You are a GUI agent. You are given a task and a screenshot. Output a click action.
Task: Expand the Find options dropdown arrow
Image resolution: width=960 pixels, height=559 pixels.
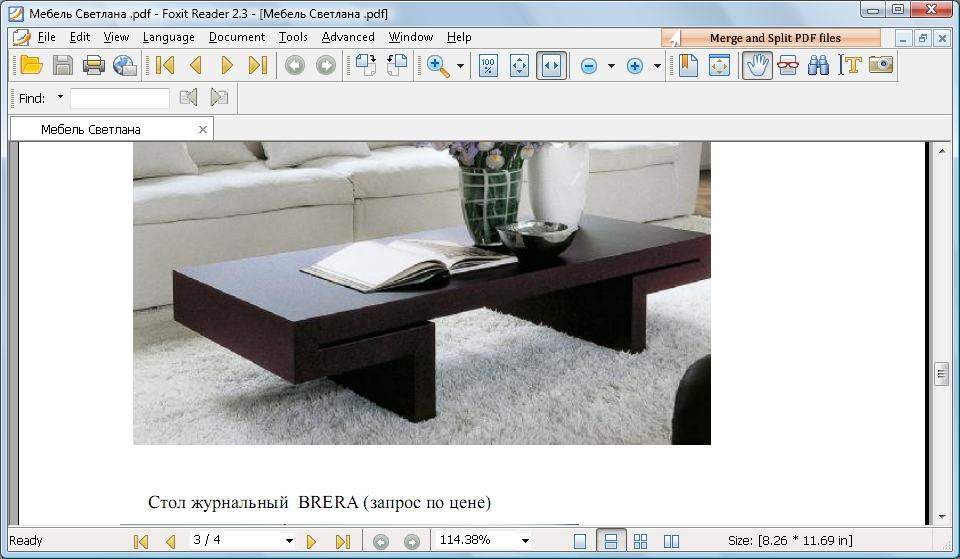tap(60, 98)
